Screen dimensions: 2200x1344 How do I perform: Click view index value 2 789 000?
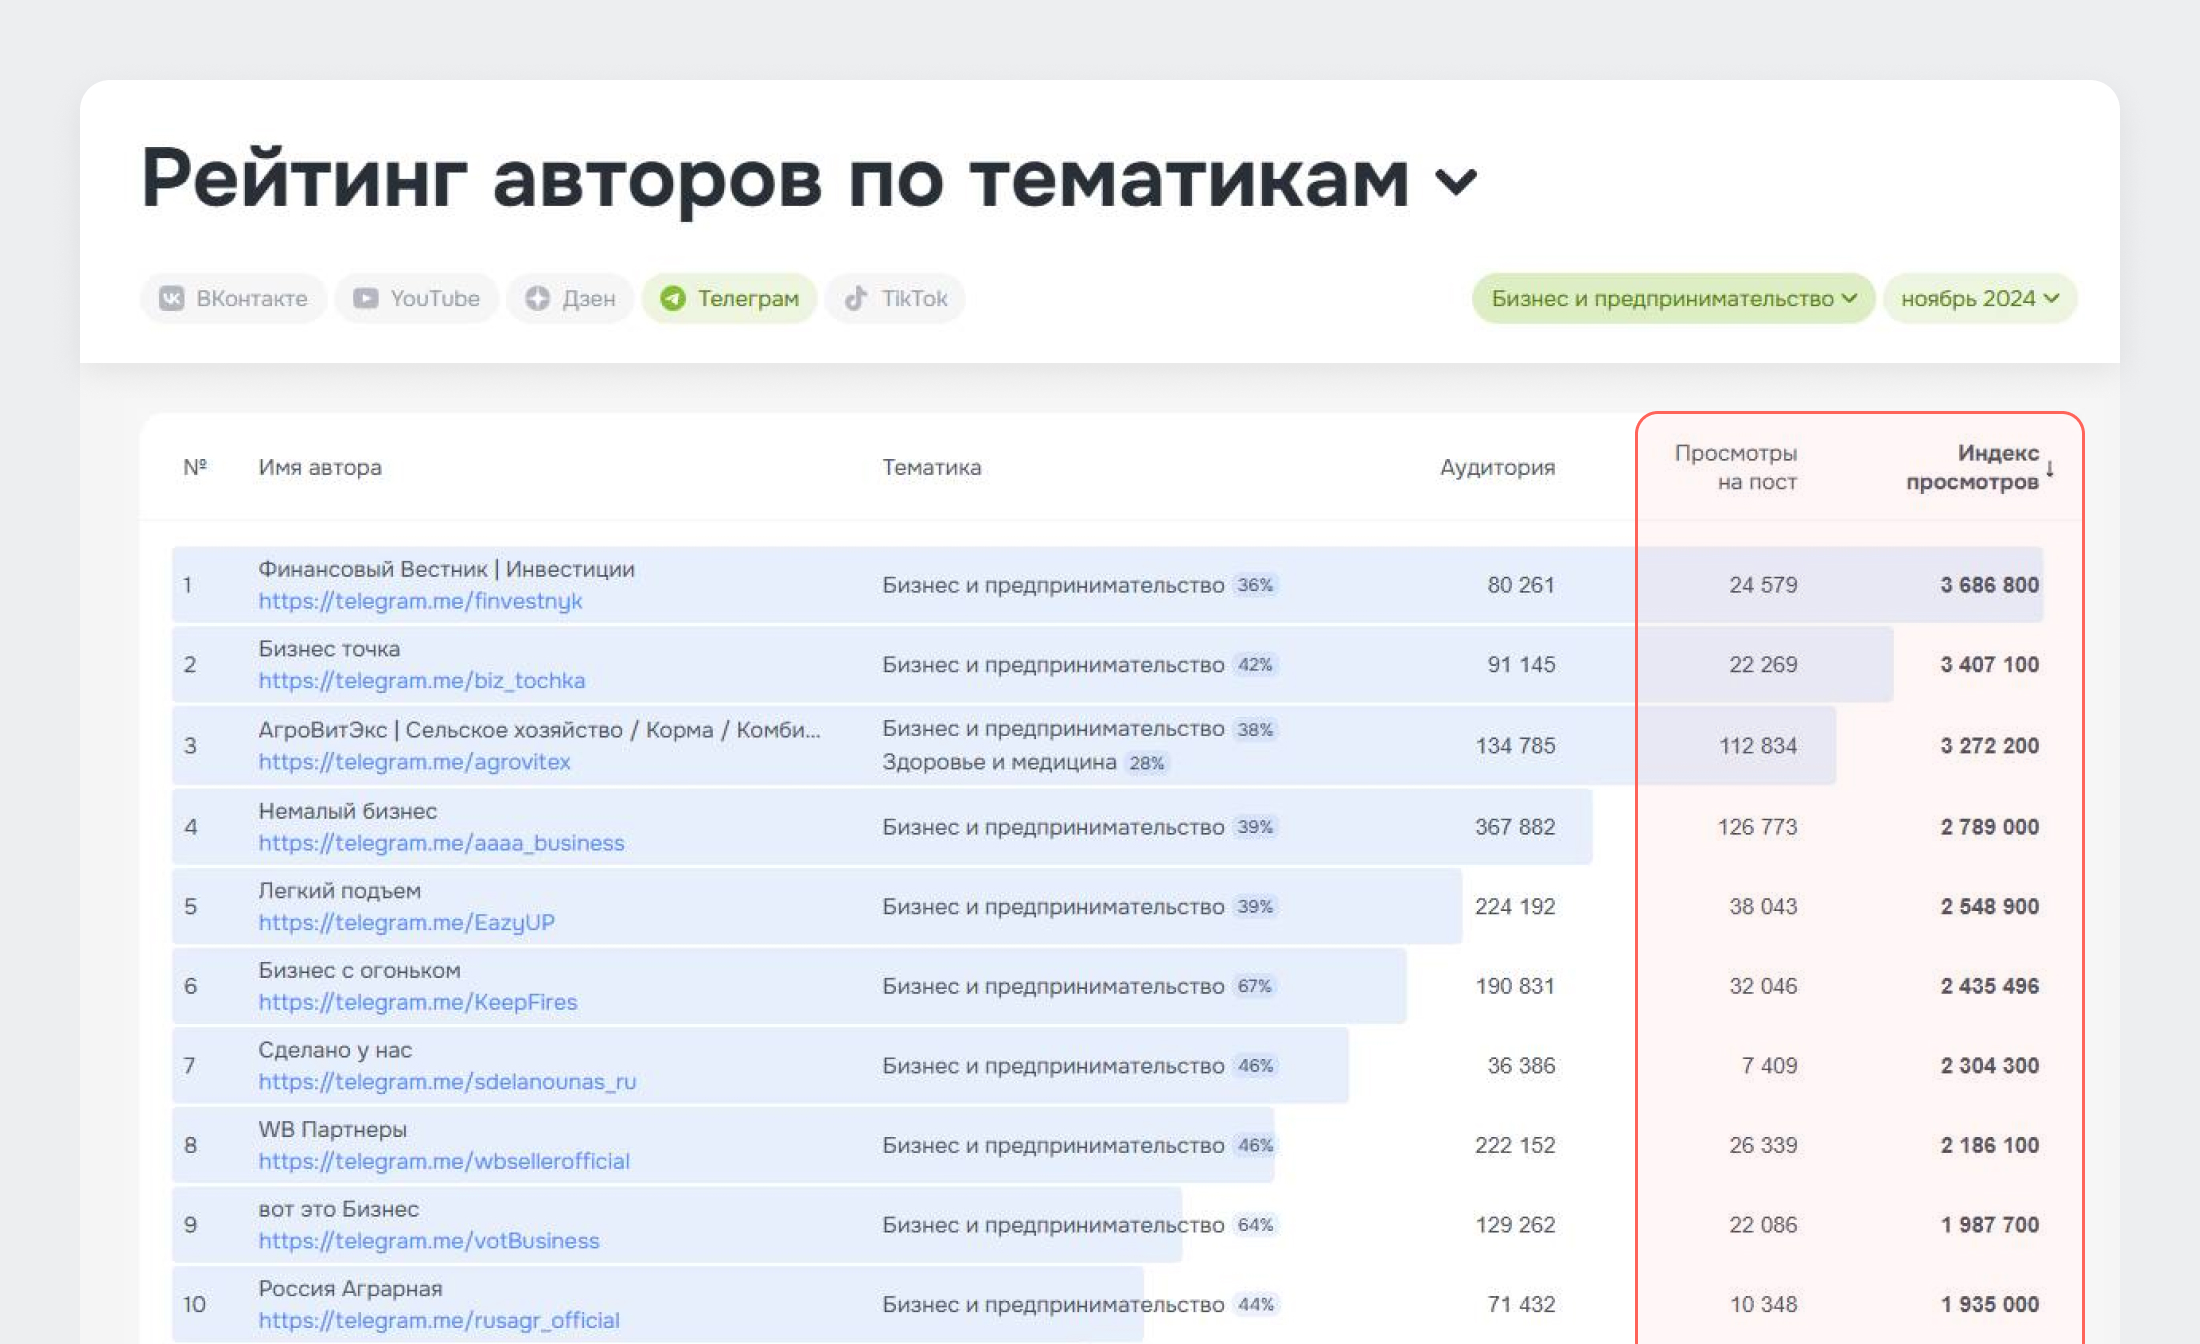coord(1989,827)
